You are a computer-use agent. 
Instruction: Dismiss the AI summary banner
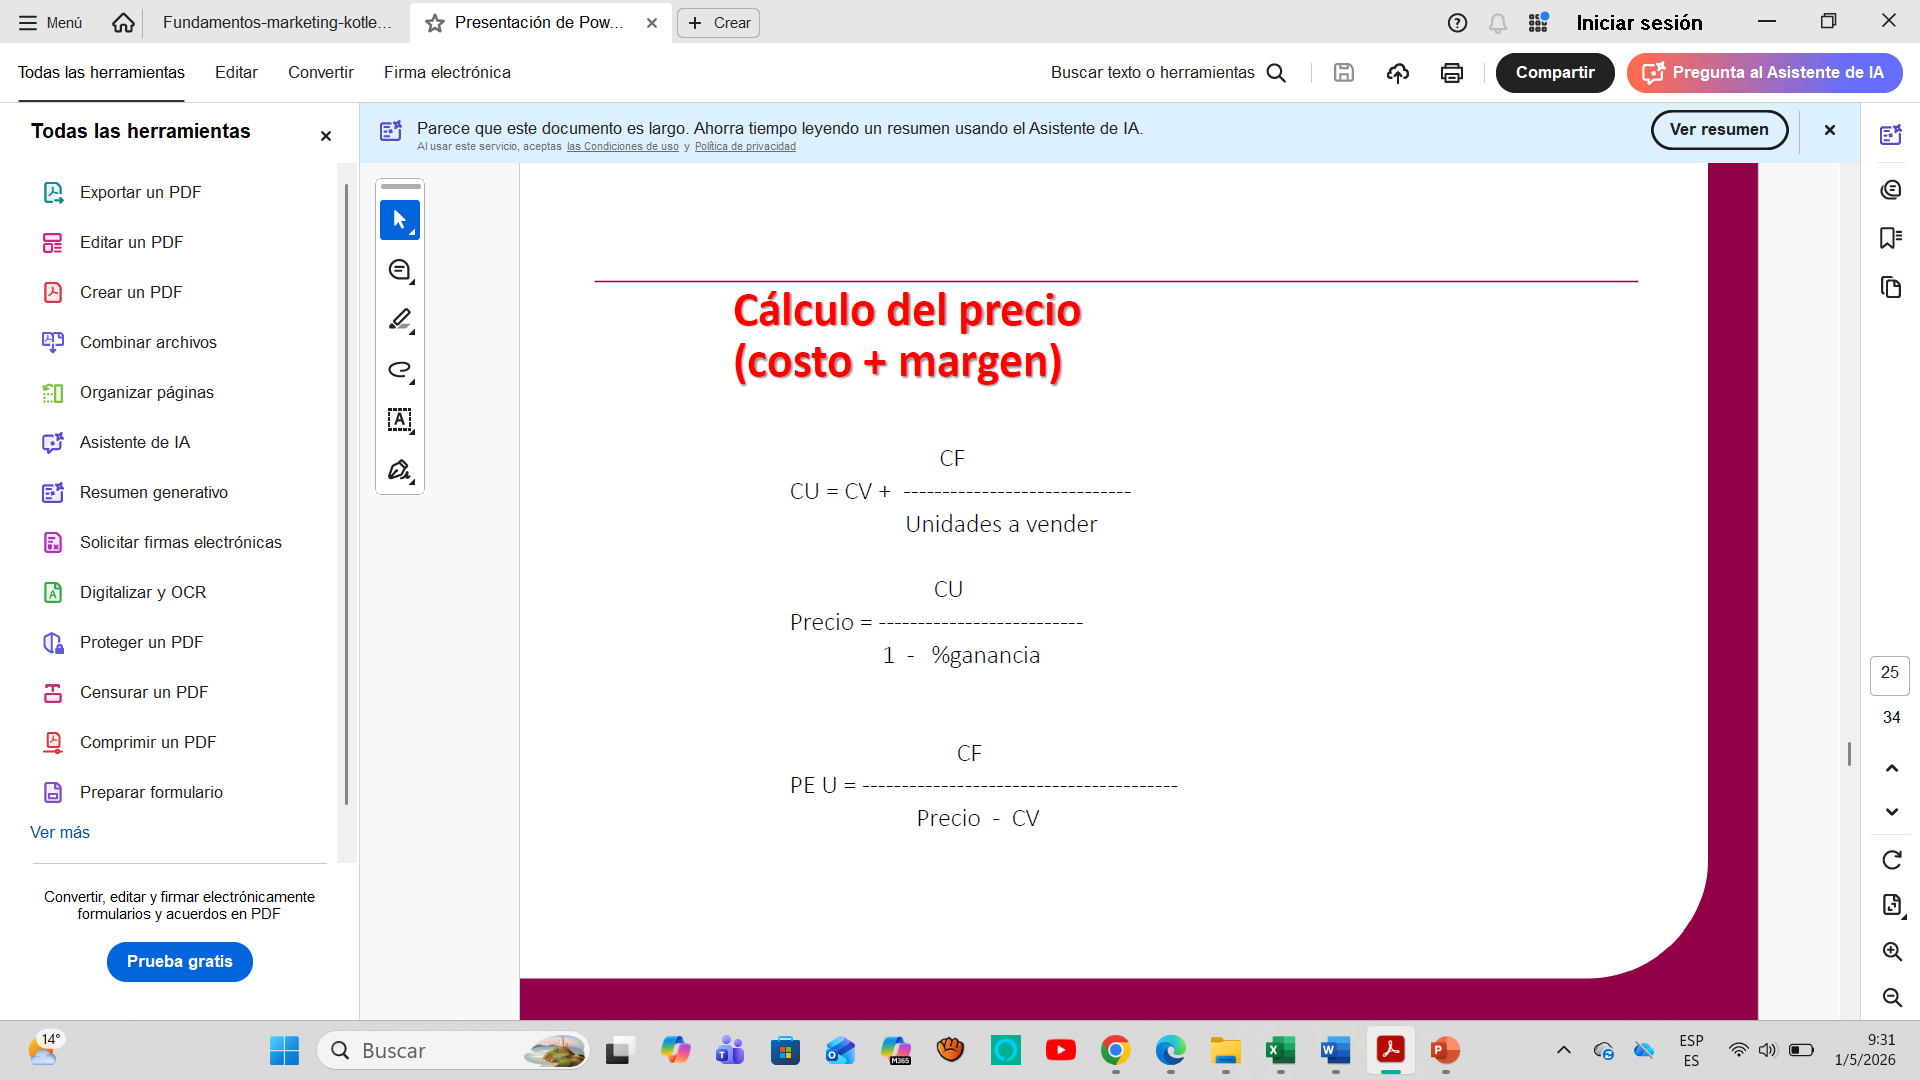(1830, 130)
